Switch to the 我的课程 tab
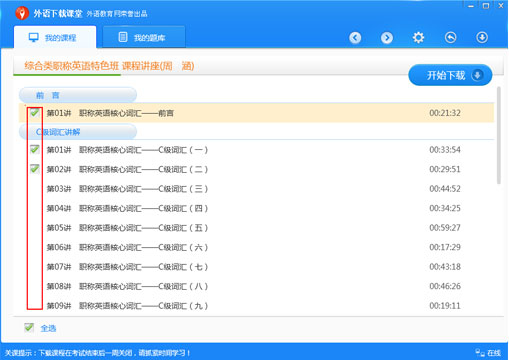509x360 pixels. 55,37
